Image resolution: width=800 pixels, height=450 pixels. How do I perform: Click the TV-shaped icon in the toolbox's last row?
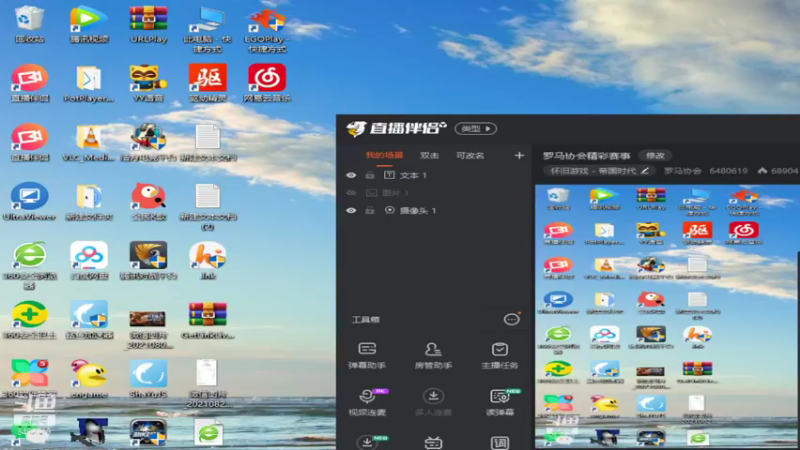coord(433,442)
